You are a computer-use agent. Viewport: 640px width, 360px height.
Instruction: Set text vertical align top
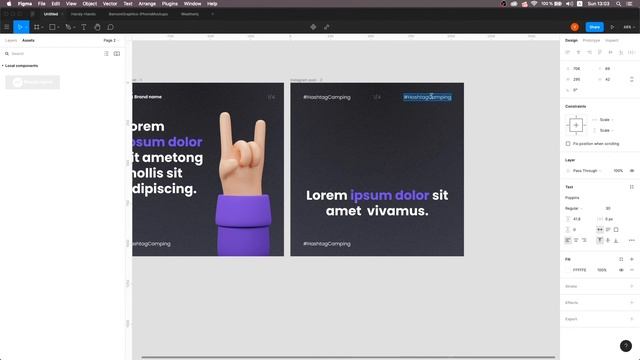(x=600, y=240)
